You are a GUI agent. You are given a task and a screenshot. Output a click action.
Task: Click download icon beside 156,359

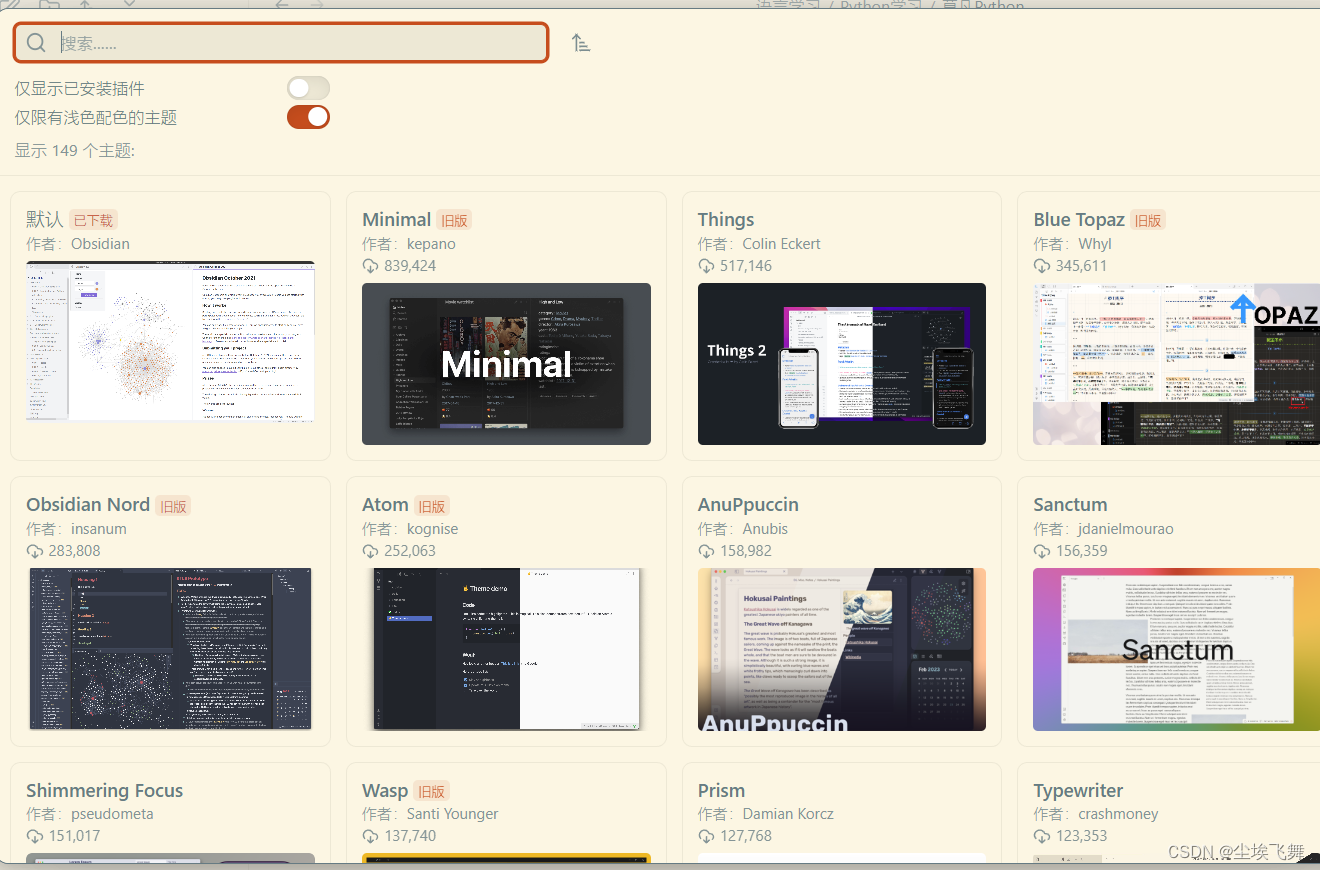click(1042, 551)
